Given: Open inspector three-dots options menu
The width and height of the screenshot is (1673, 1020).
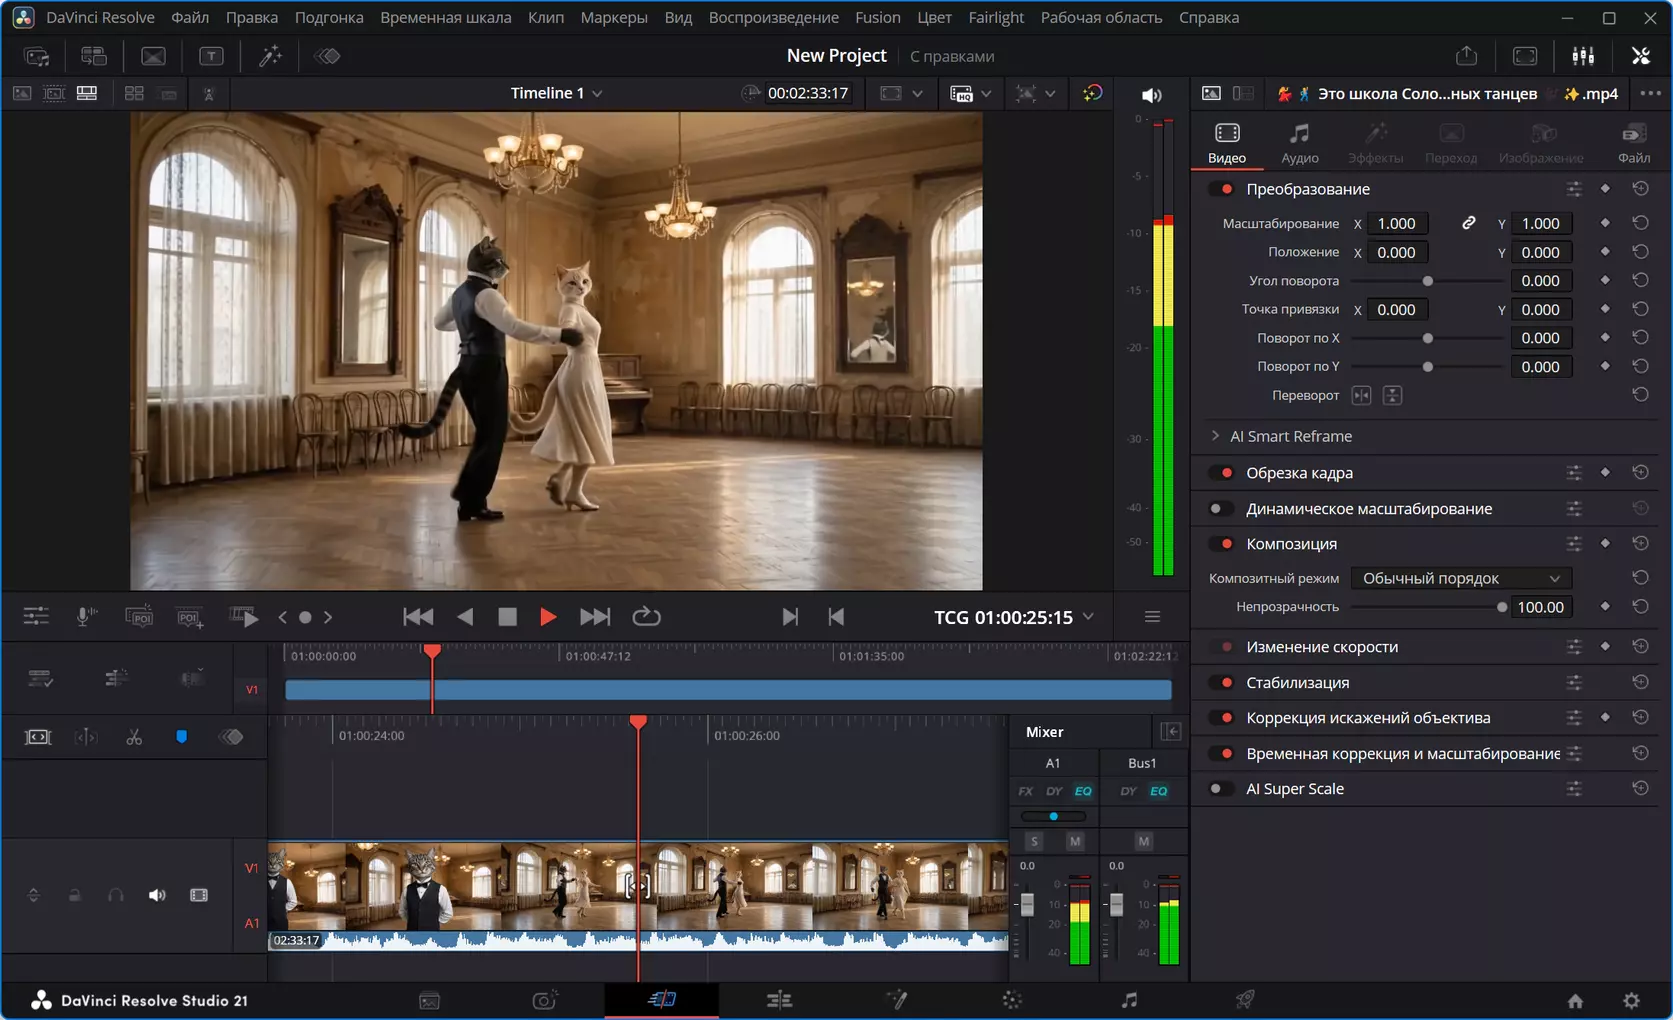Looking at the screenshot, I should point(1650,93).
